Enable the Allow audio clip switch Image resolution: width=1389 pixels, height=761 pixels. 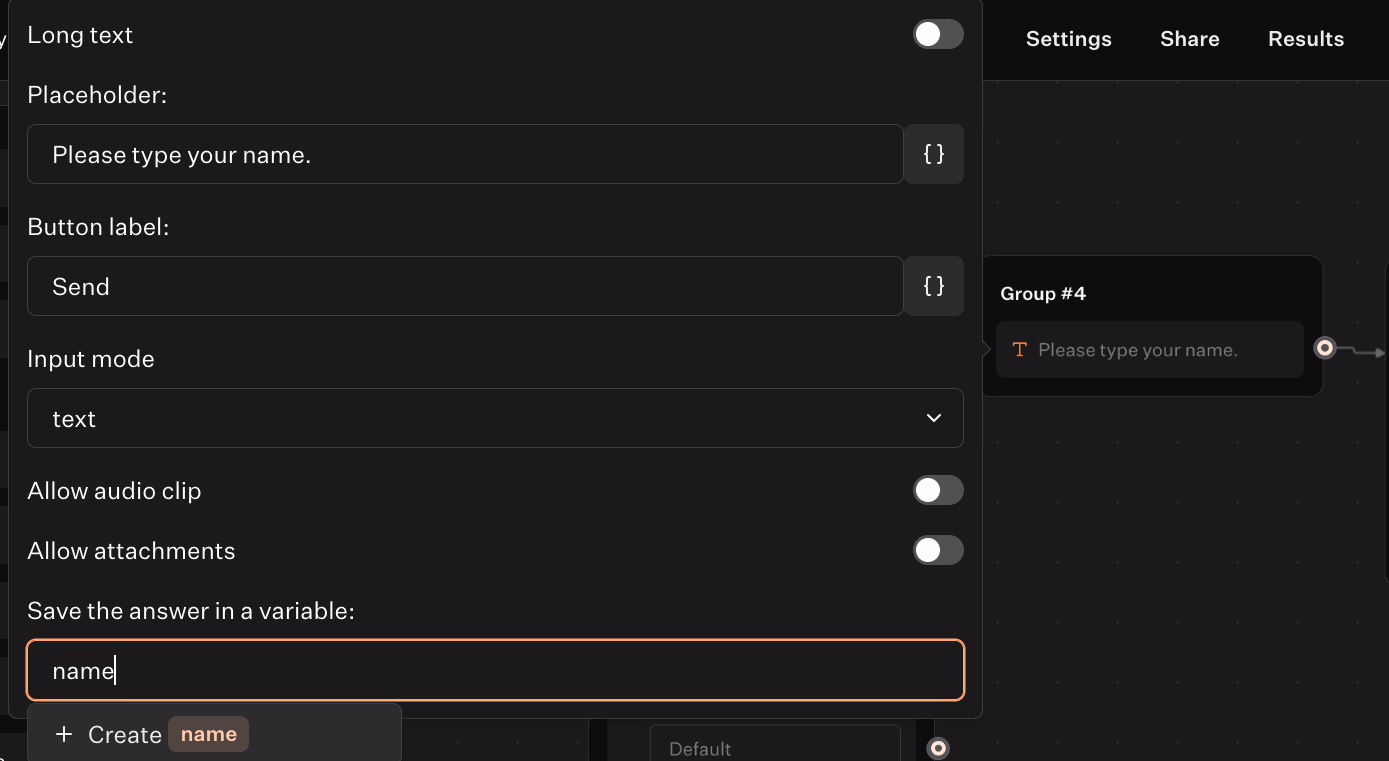[937, 491]
